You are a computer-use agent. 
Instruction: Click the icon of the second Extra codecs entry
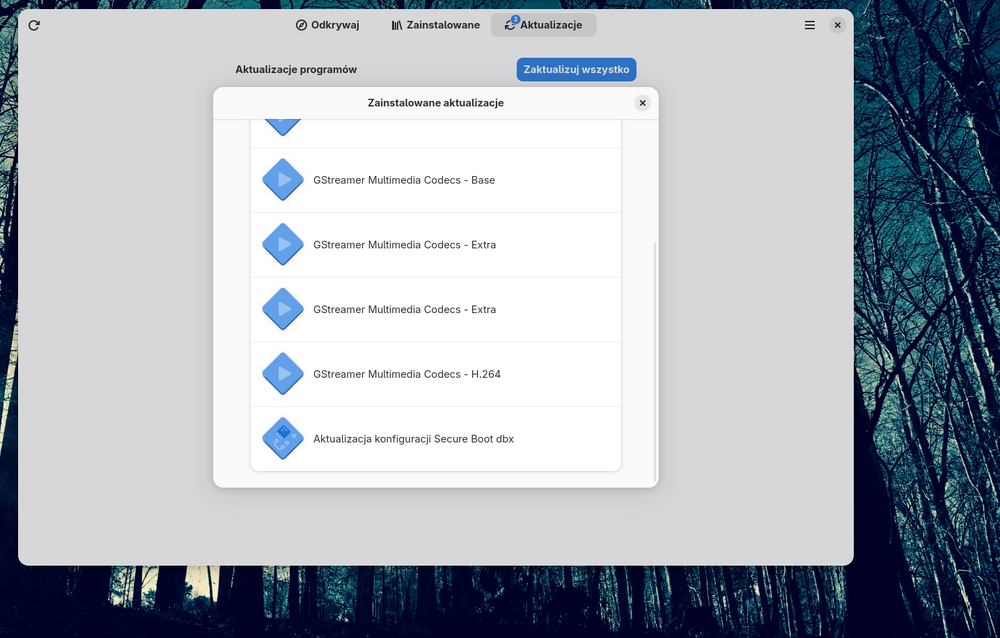pyautogui.click(x=283, y=309)
